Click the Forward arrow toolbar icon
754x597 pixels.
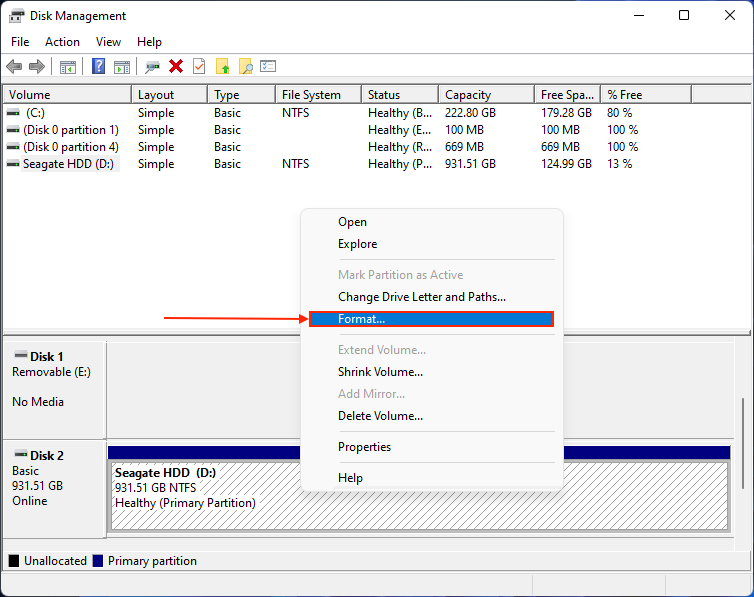coord(37,66)
